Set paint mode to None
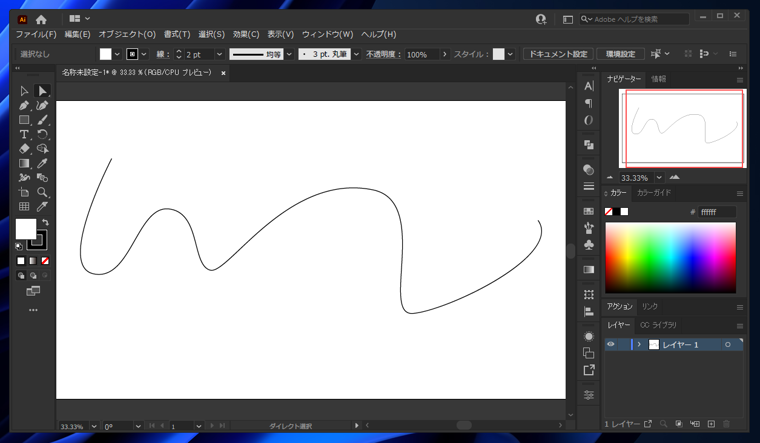760x443 pixels. pos(45,261)
